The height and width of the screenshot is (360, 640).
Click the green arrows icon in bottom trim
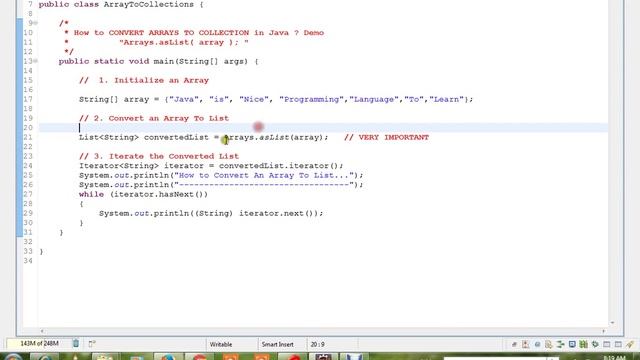560,344
